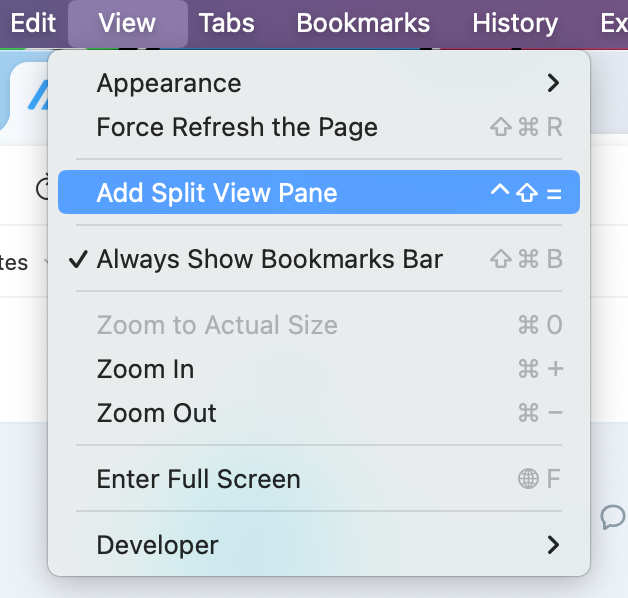
Task: Select Zoom Out menu item
Action: pyautogui.click(x=319, y=413)
